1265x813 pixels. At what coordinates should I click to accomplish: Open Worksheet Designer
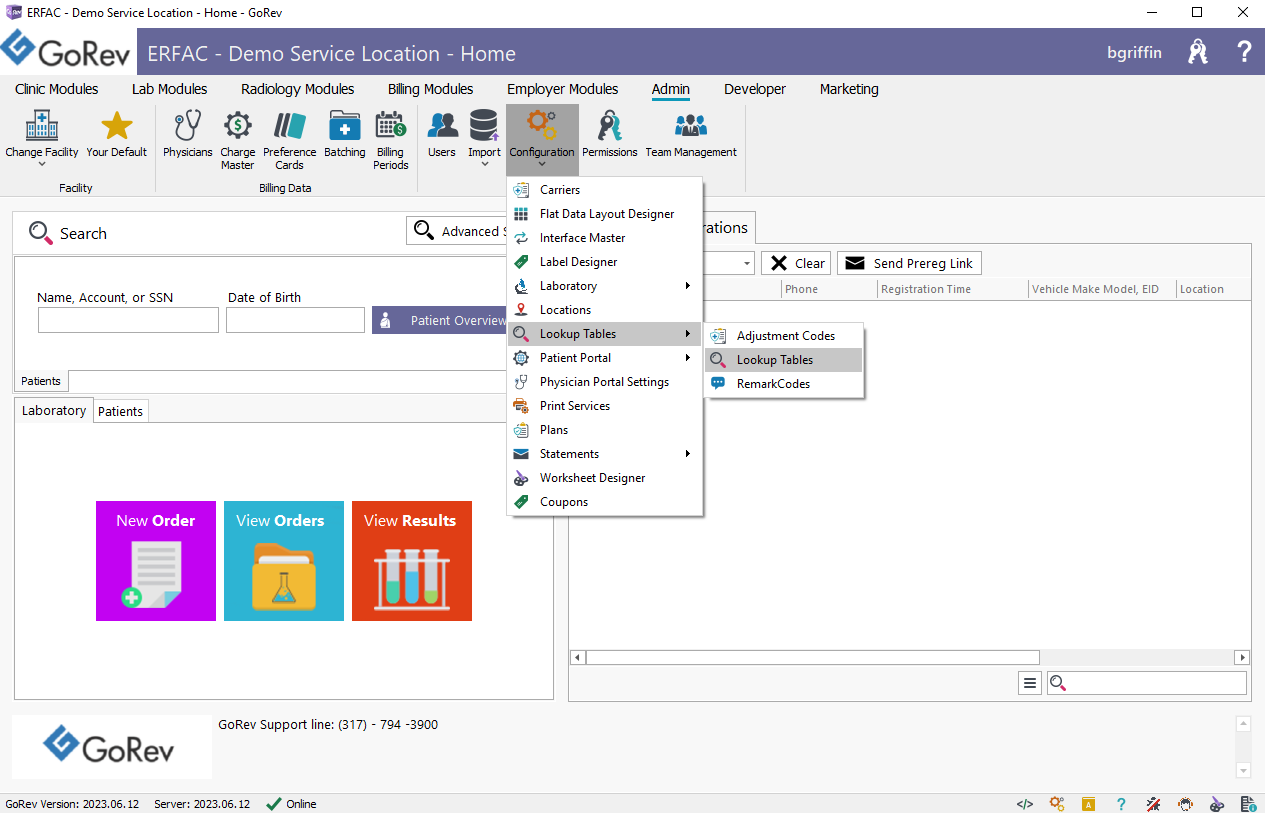pos(604,478)
